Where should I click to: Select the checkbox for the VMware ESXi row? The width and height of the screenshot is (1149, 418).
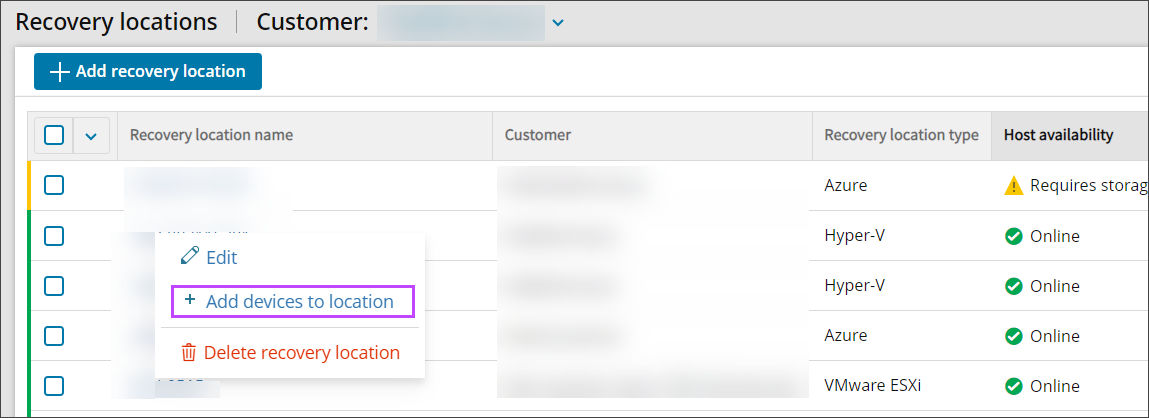point(54,386)
